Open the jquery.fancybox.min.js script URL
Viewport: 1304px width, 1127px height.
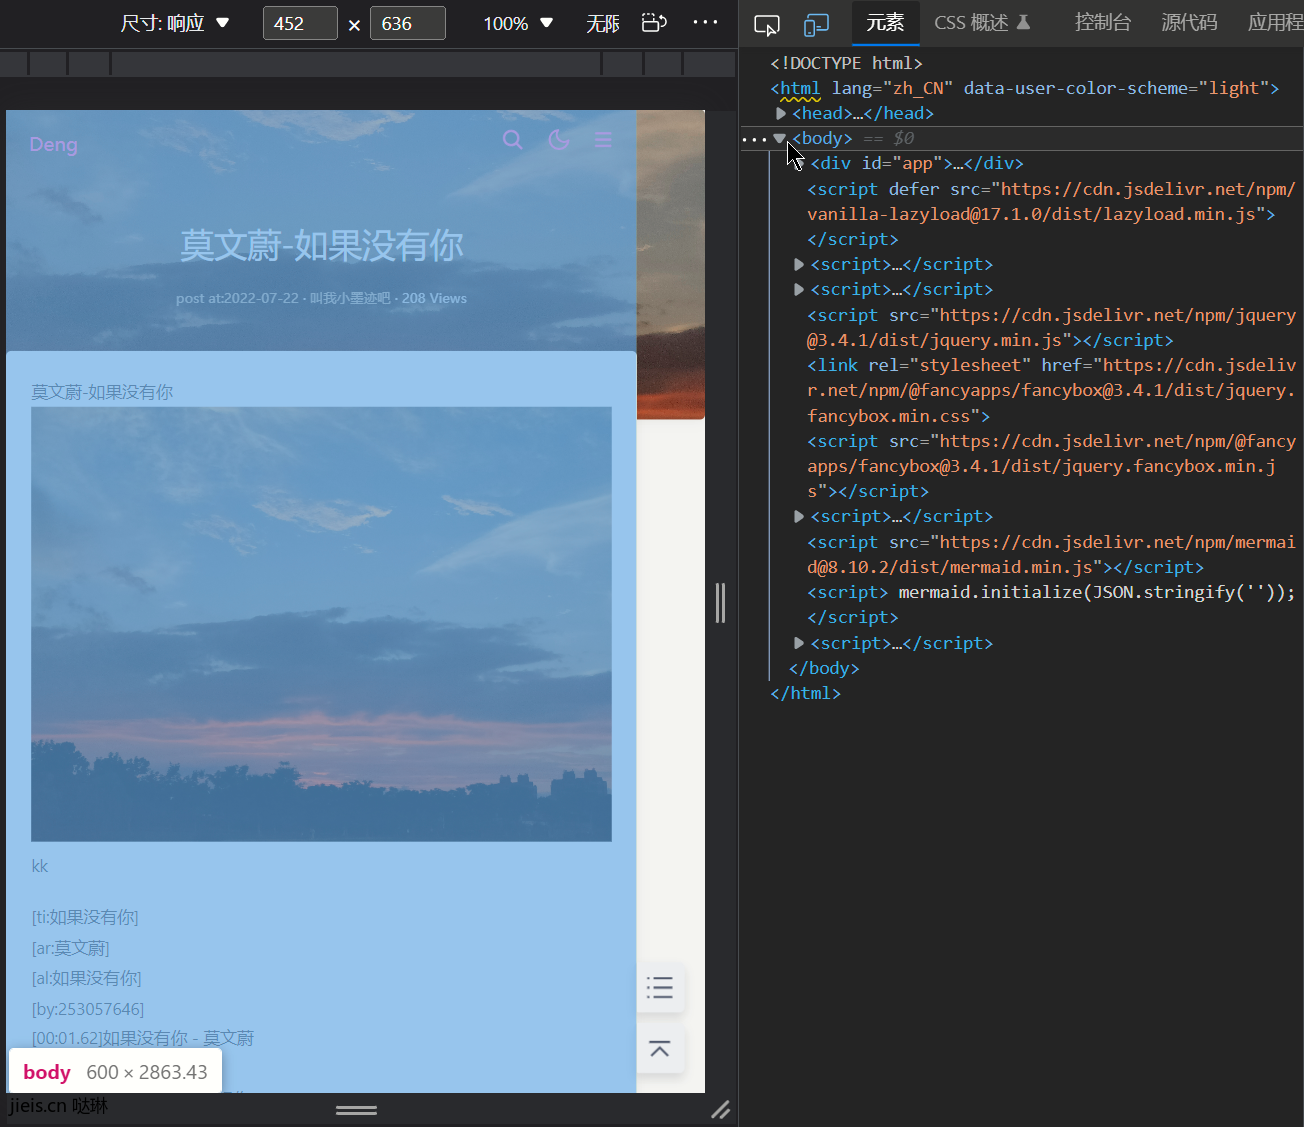(x=1051, y=466)
